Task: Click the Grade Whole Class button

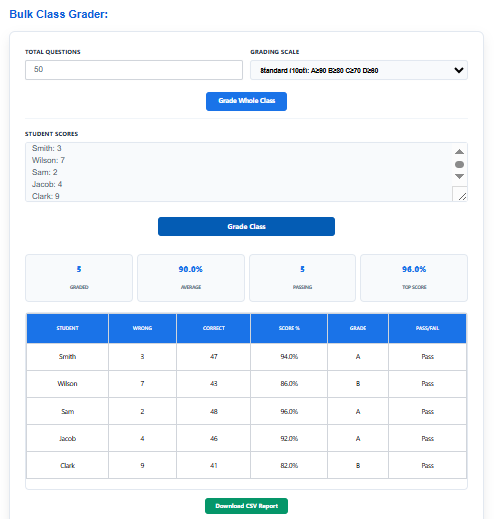Action: coord(246,101)
